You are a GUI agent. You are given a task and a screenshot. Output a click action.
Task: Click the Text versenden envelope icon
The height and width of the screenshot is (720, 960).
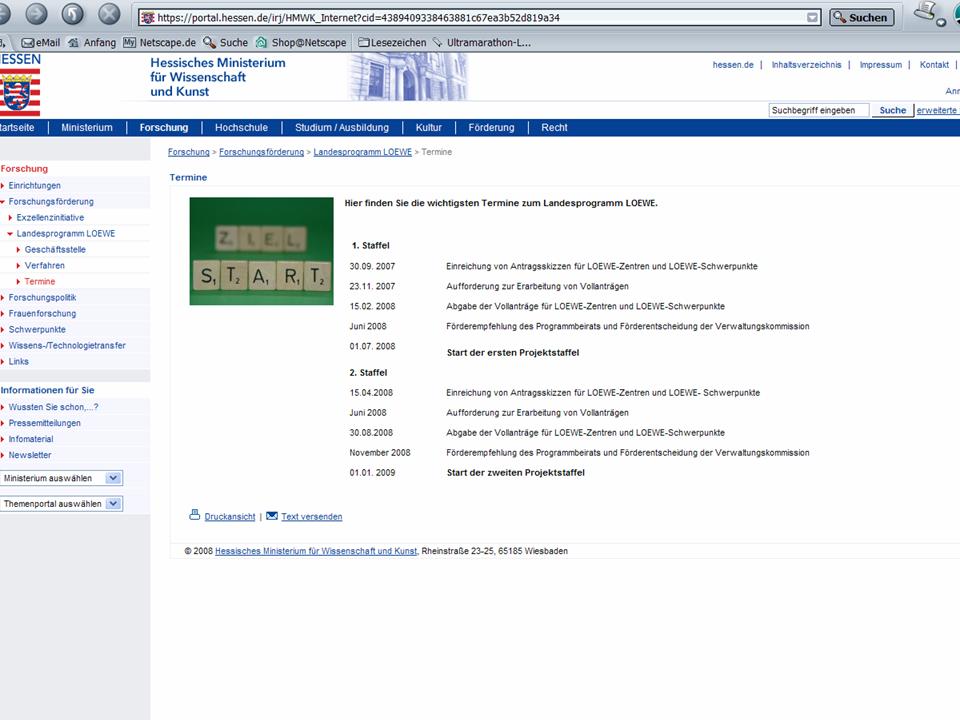click(272, 516)
